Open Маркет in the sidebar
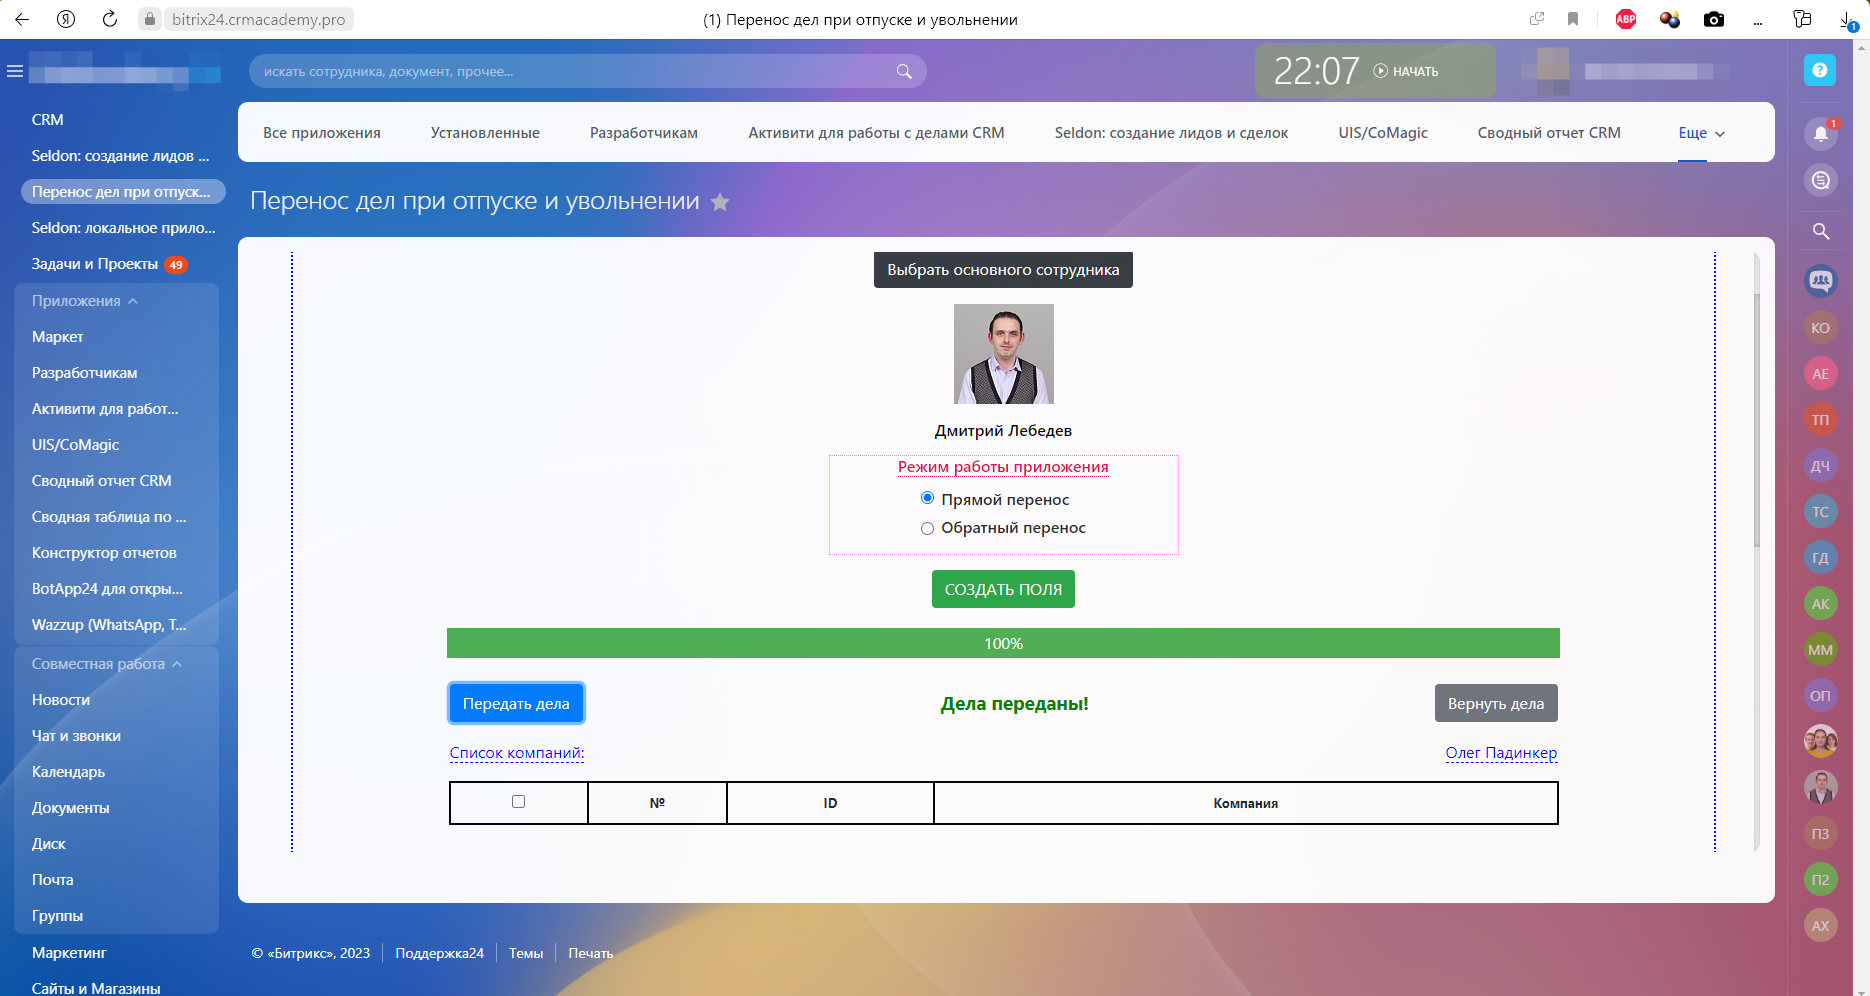Screen dimensions: 1870x996 [58, 337]
